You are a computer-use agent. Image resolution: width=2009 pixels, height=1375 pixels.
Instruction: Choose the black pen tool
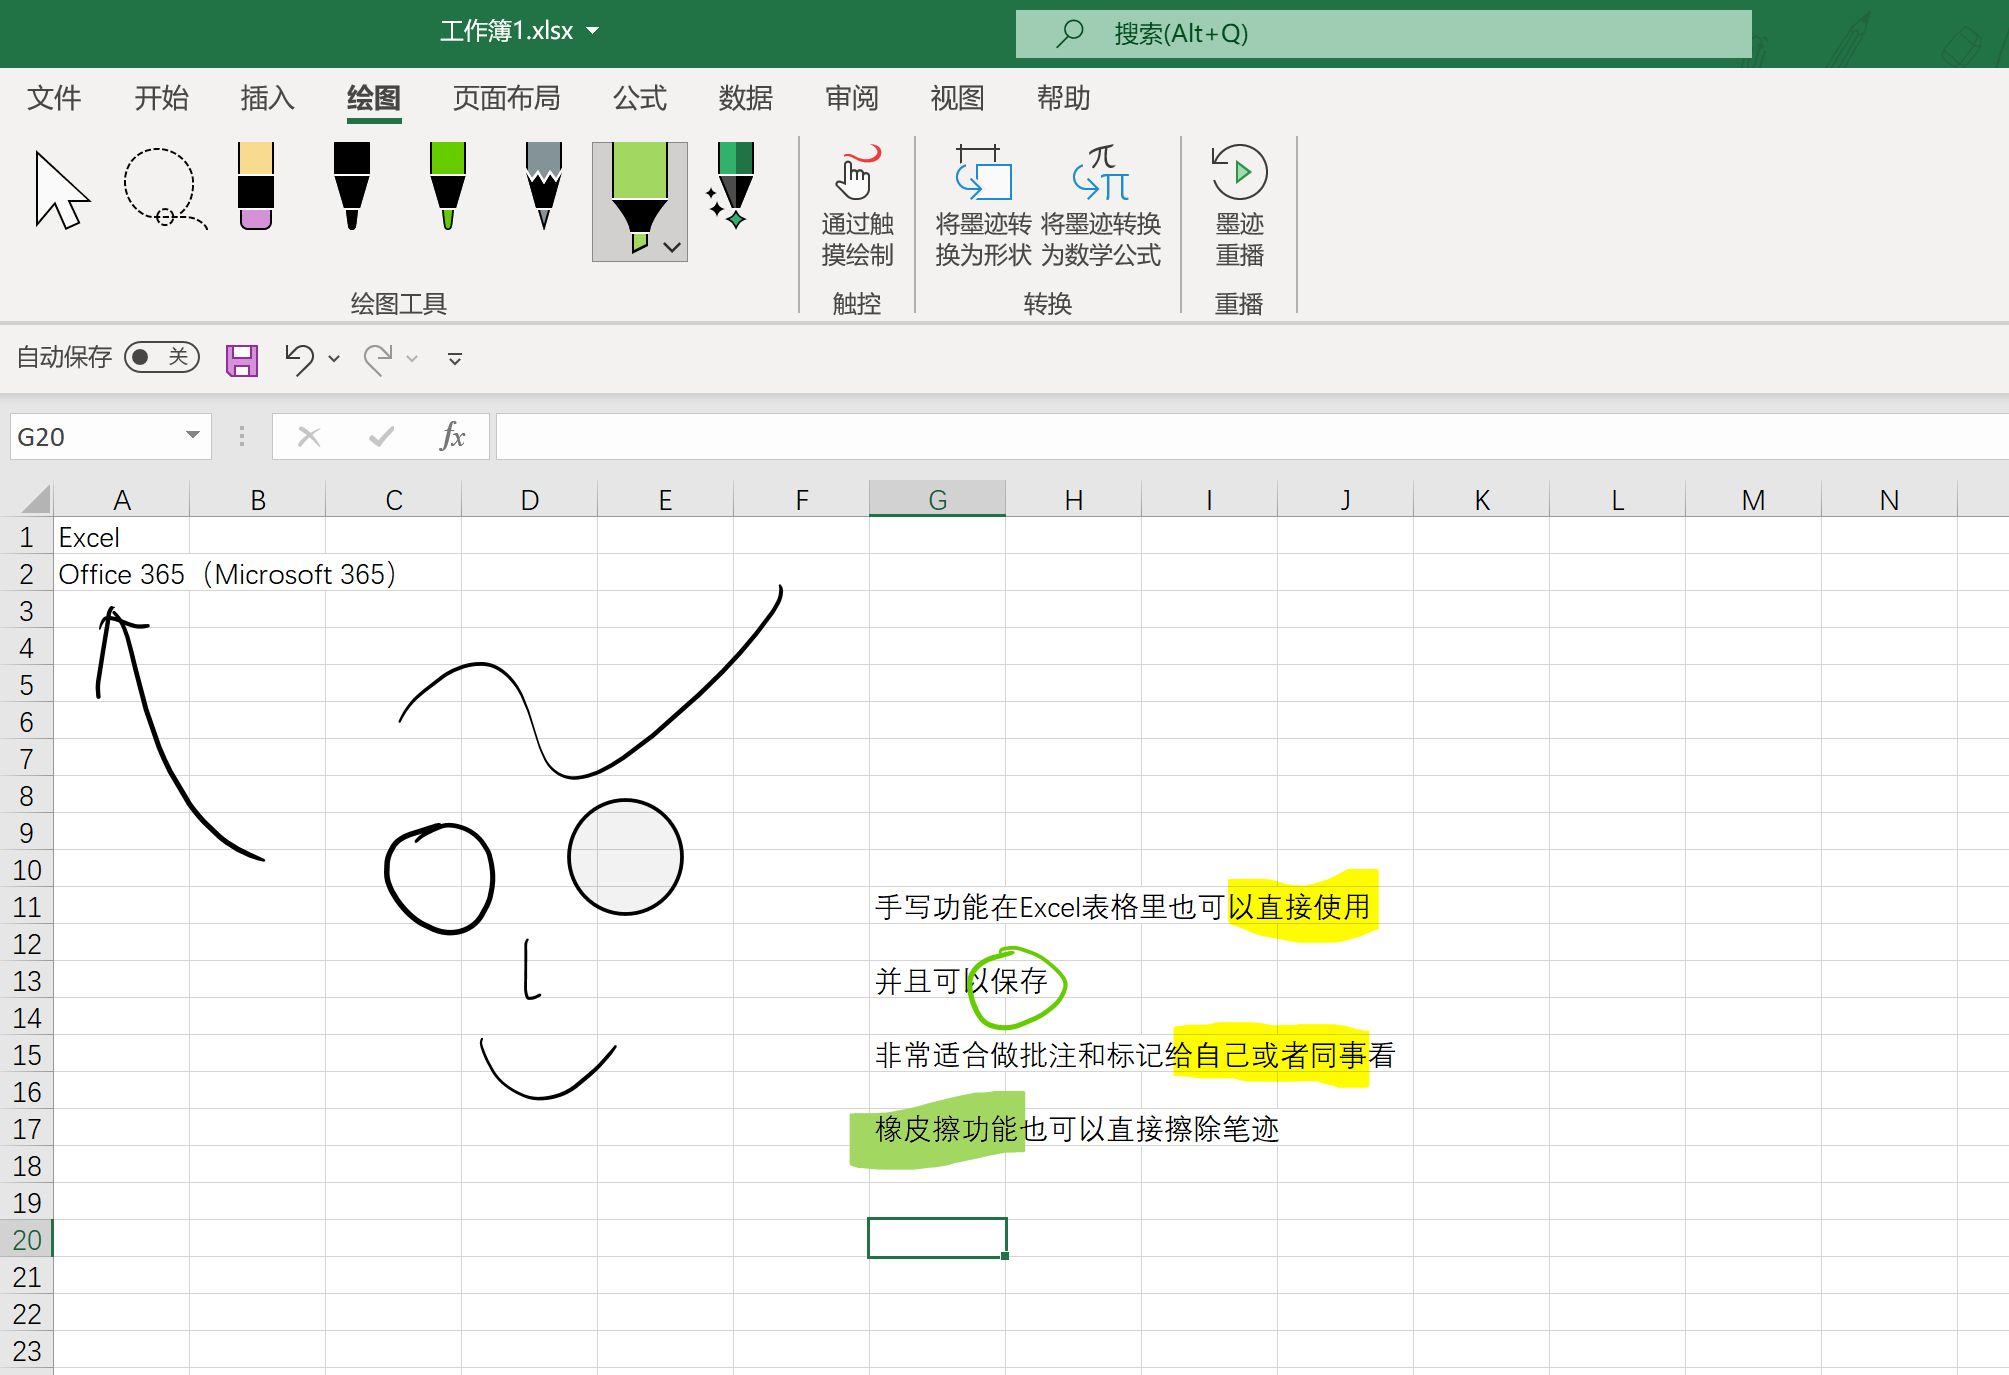pos(351,187)
